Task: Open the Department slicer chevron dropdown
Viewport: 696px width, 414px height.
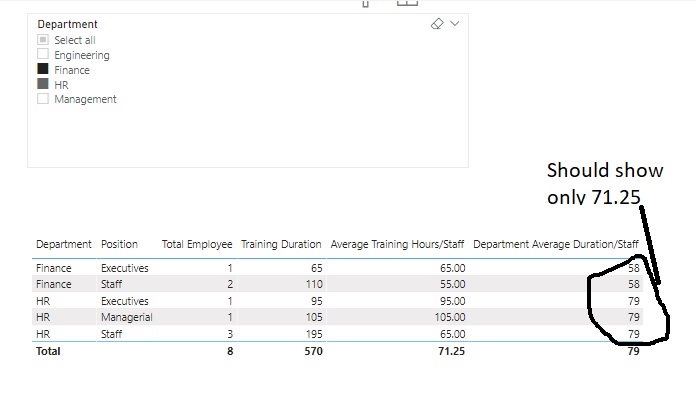Action: [455, 23]
